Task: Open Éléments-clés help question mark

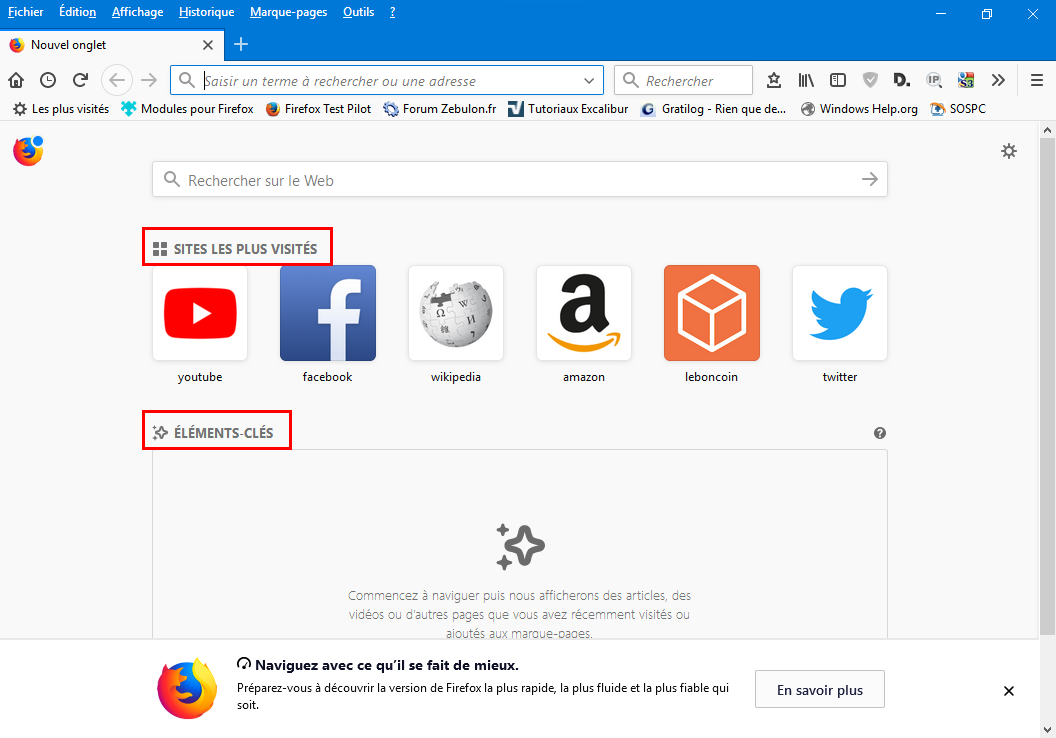Action: tap(880, 433)
